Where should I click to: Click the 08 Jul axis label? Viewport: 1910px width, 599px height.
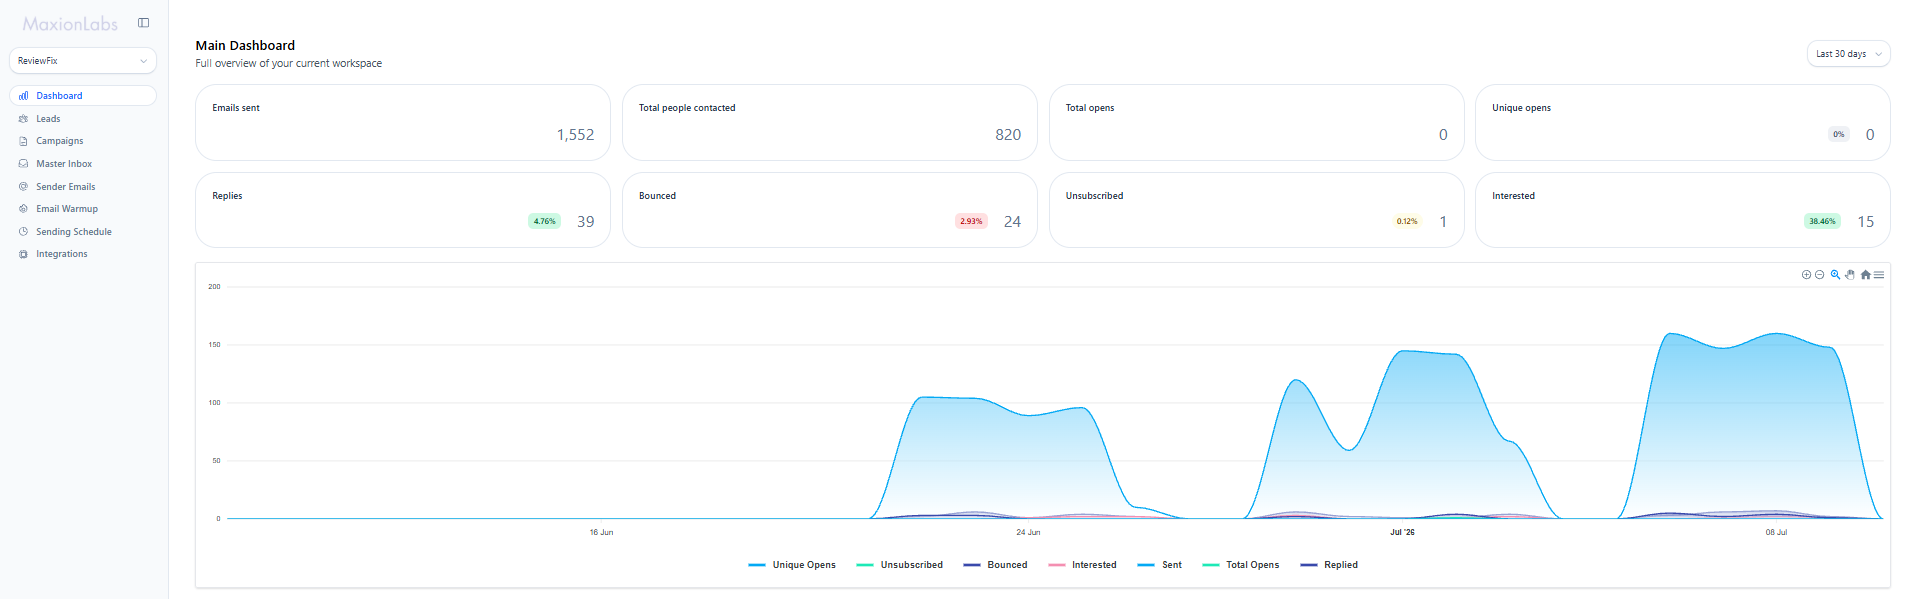pos(1776,532)
